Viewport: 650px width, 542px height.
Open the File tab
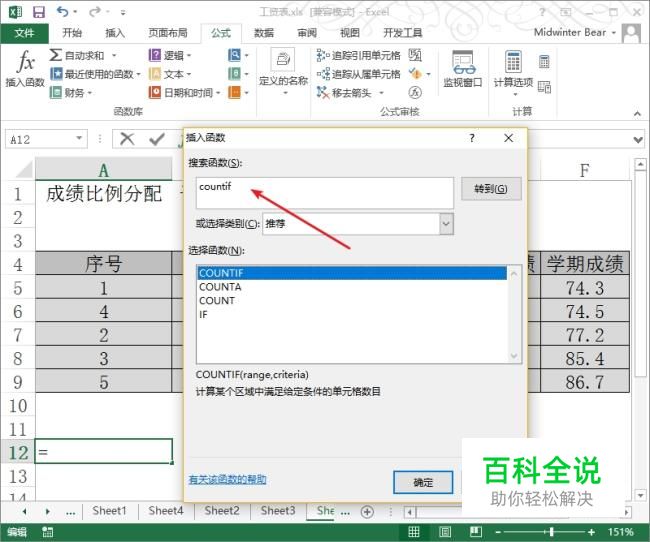point(24,33)
